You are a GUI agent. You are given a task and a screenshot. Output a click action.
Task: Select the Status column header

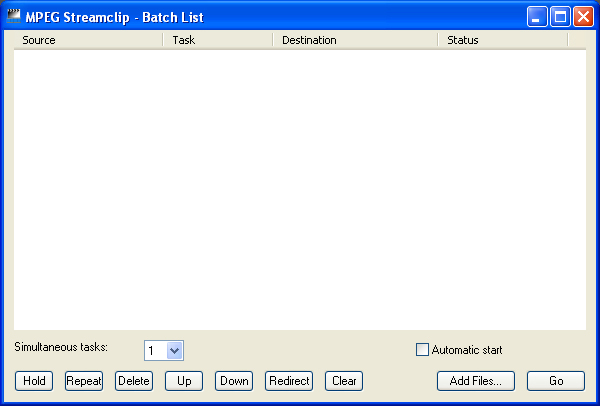[503, 40]
